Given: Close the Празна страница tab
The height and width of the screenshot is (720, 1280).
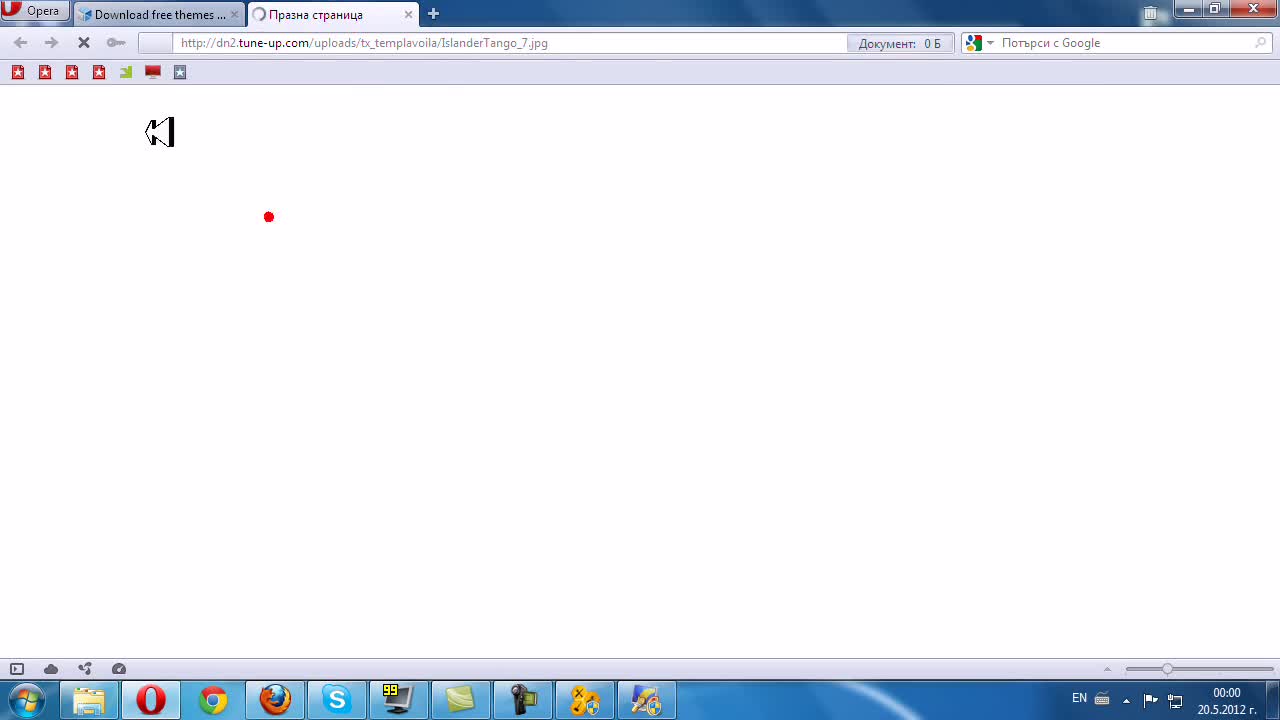Looking at the screenshot, I should (x=408, y=15).
